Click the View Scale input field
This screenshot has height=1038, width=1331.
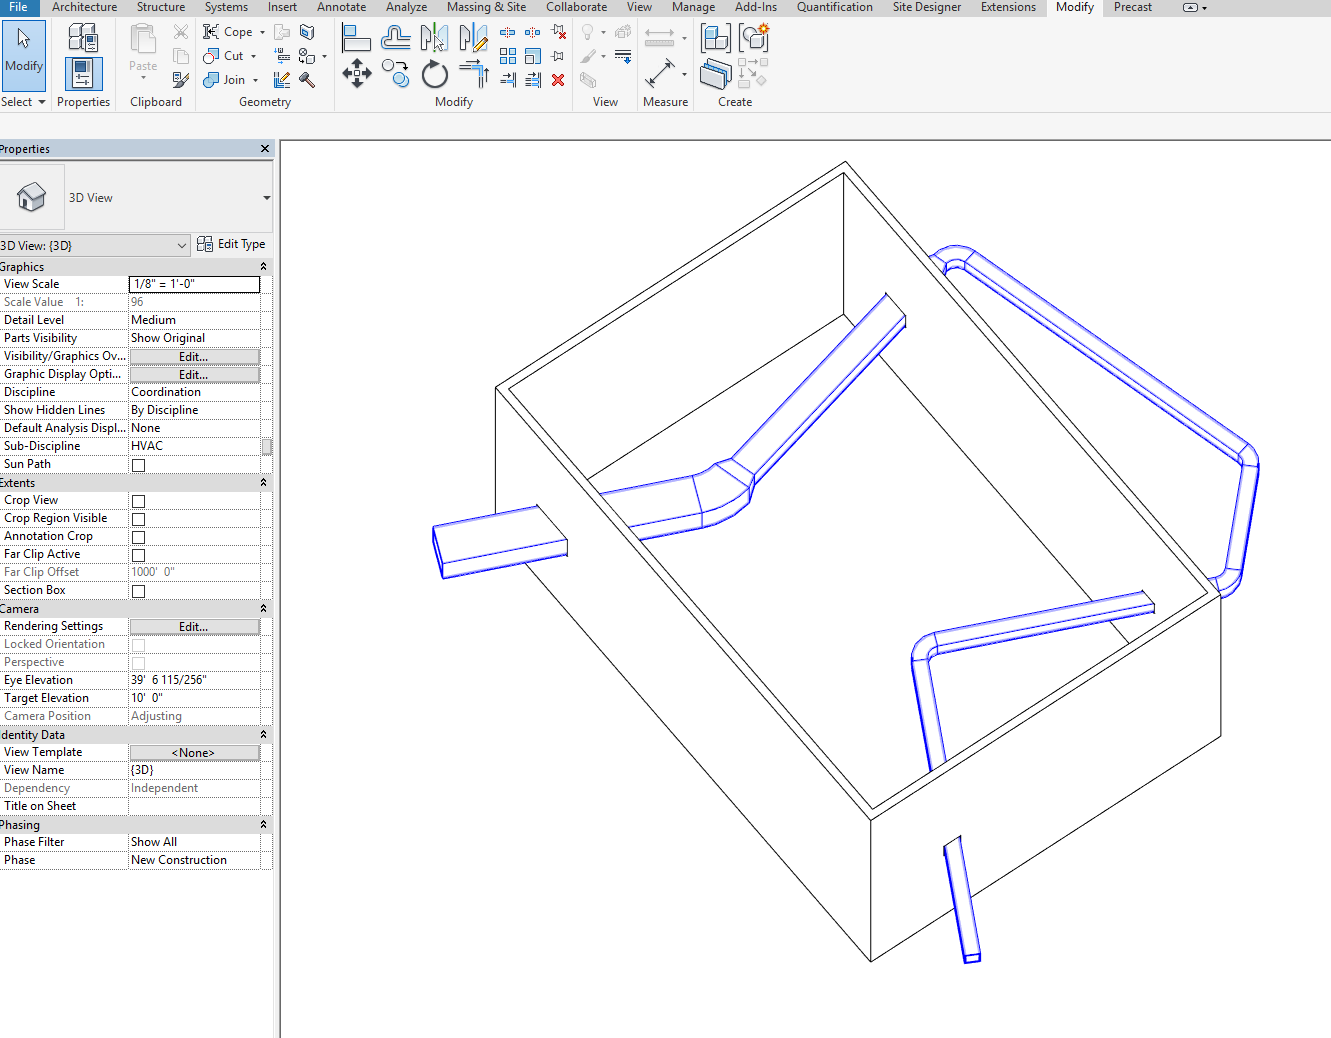[x=194, y=283]
